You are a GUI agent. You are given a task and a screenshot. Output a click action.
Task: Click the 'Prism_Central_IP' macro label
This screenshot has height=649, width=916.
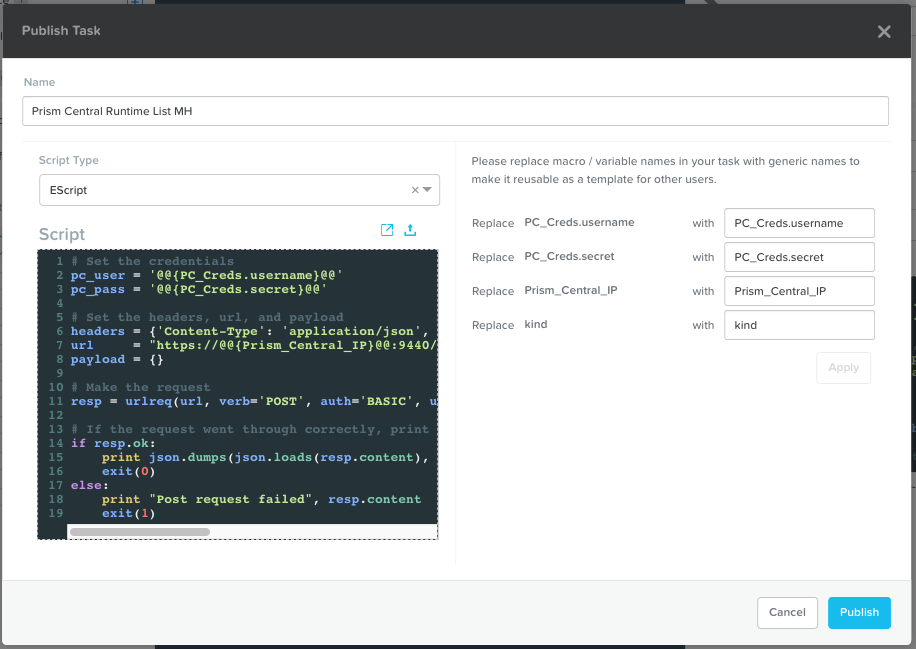tap(571, 290)
